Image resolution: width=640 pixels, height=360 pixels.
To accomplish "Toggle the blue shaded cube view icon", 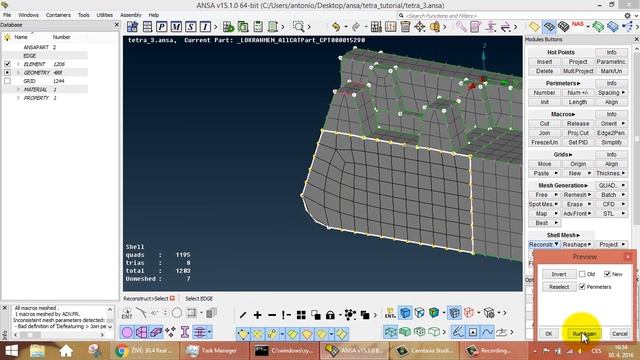I will pyautogui.click(x=405, y=313).
